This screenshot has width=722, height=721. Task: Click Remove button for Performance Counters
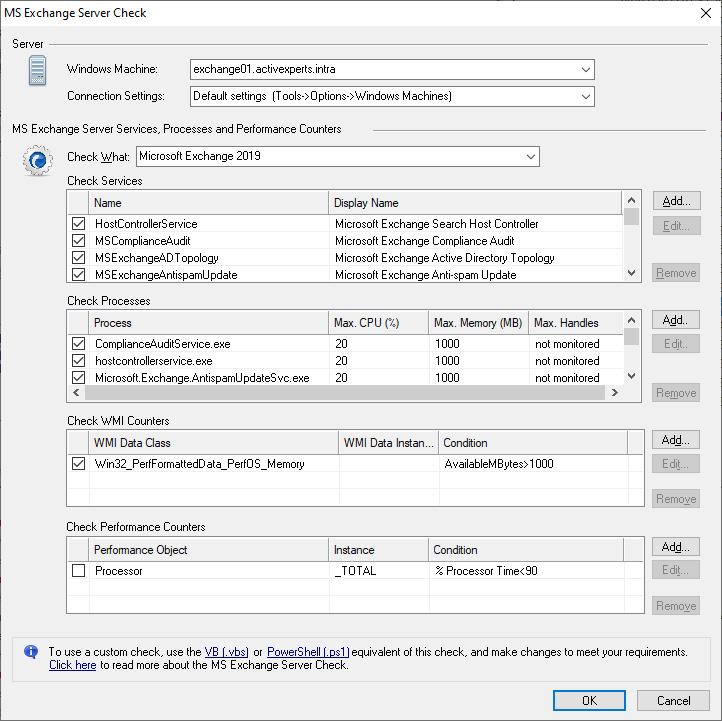tap(675, 605)
